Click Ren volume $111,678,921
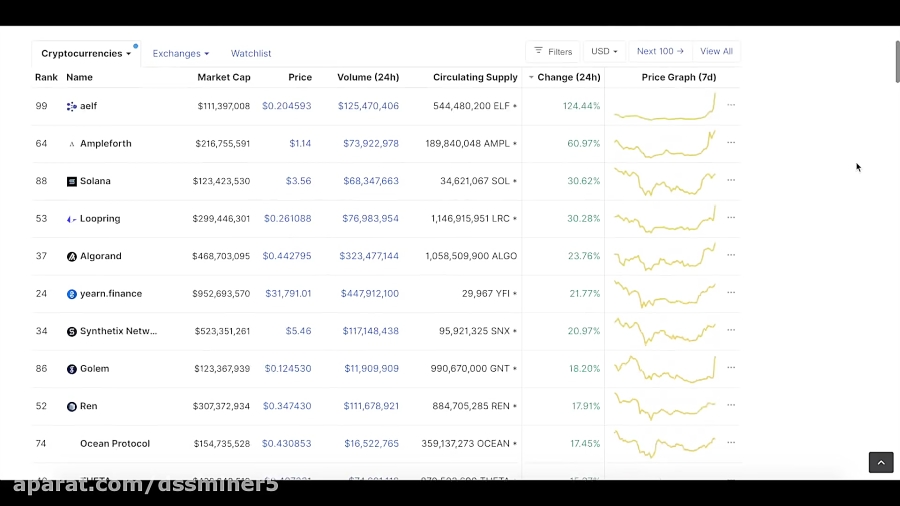This screenshot has width=900, height=506. click(371, 406)
